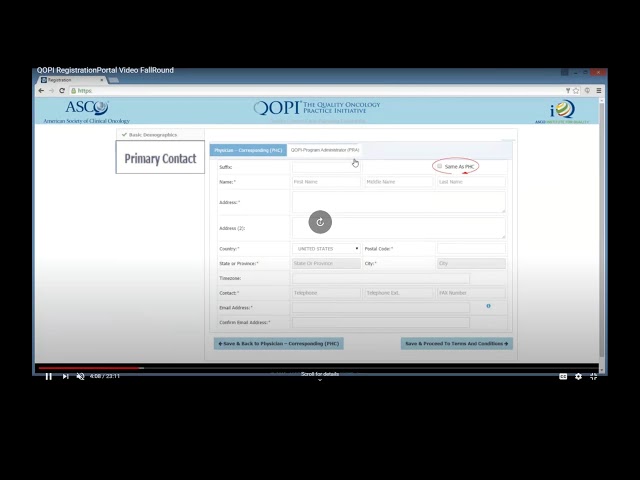Exit full screen mode
640x480 pixels.
[593, 376]
